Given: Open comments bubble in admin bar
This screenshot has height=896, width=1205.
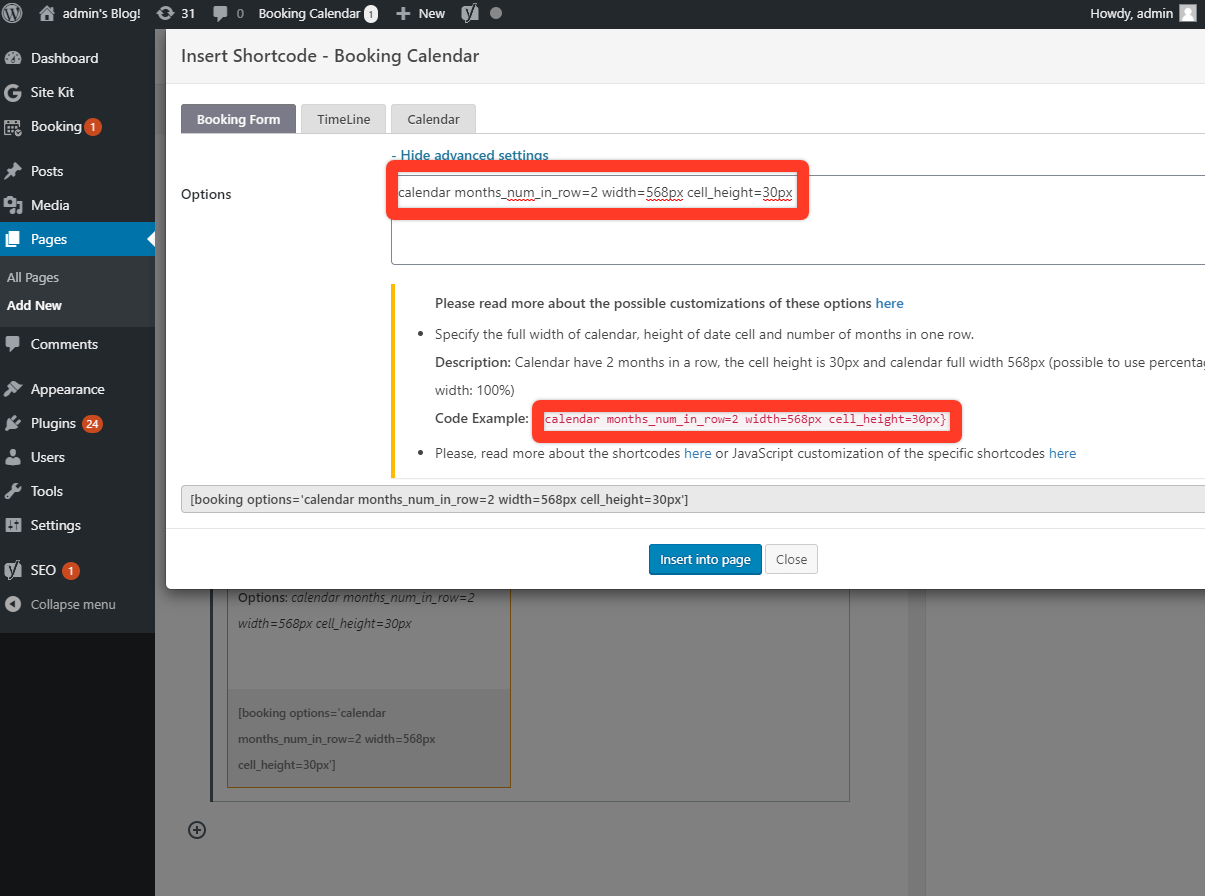Looking at the screenshot, I should coord(228,14).
